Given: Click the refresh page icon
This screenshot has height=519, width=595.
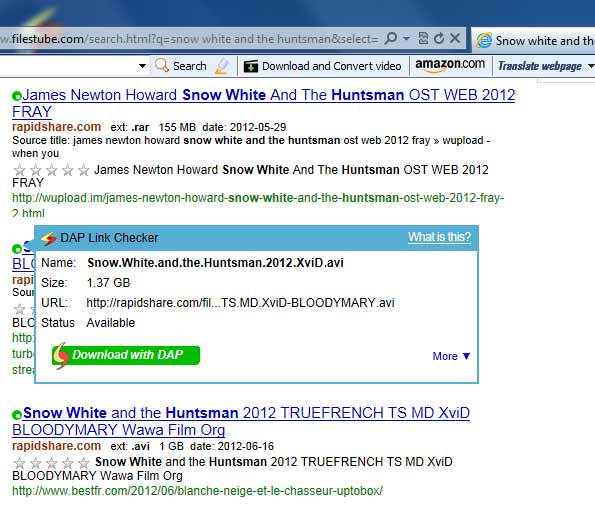Looking at the screenshot, I should [x=439, y=38].
